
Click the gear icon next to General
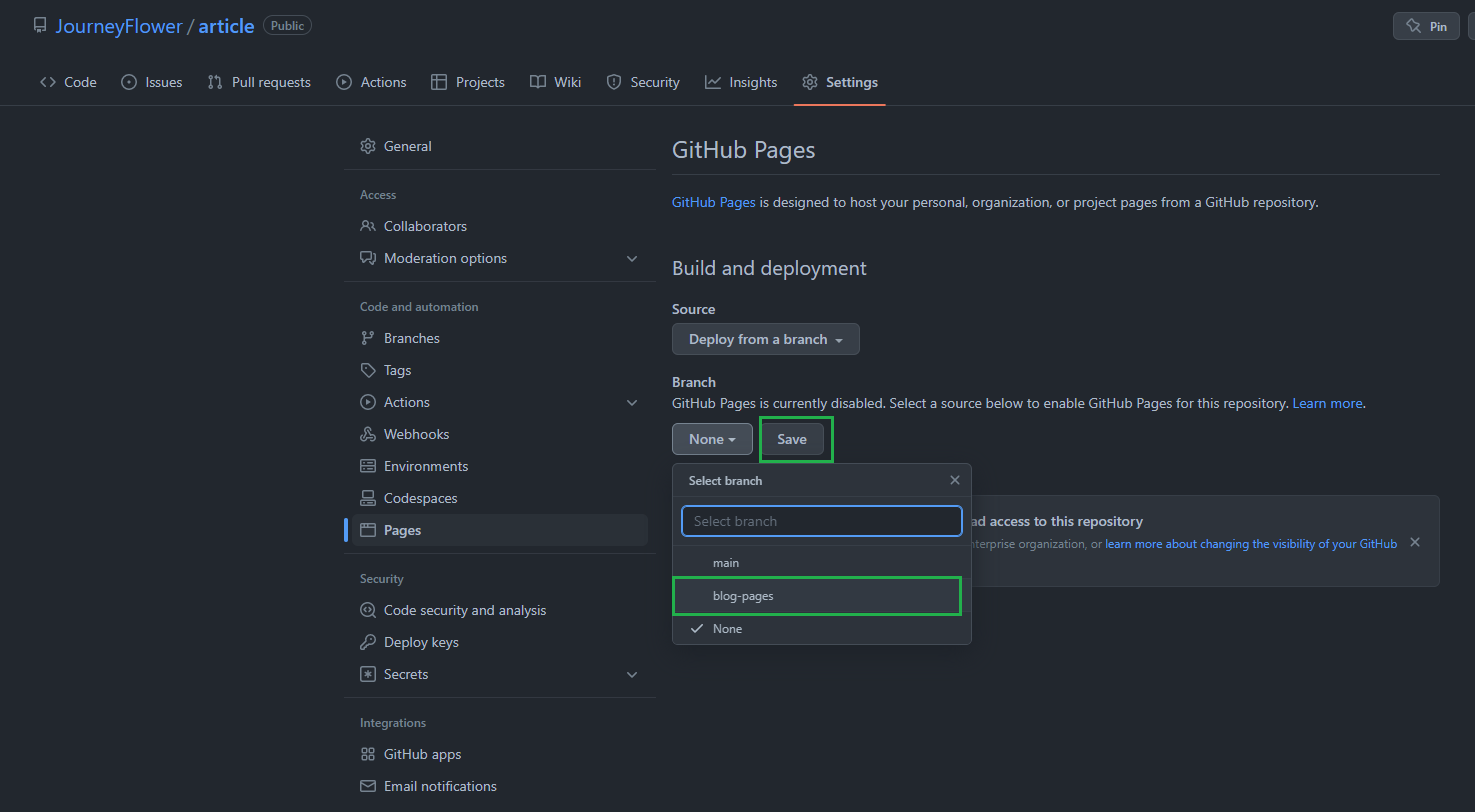point(368,146)
